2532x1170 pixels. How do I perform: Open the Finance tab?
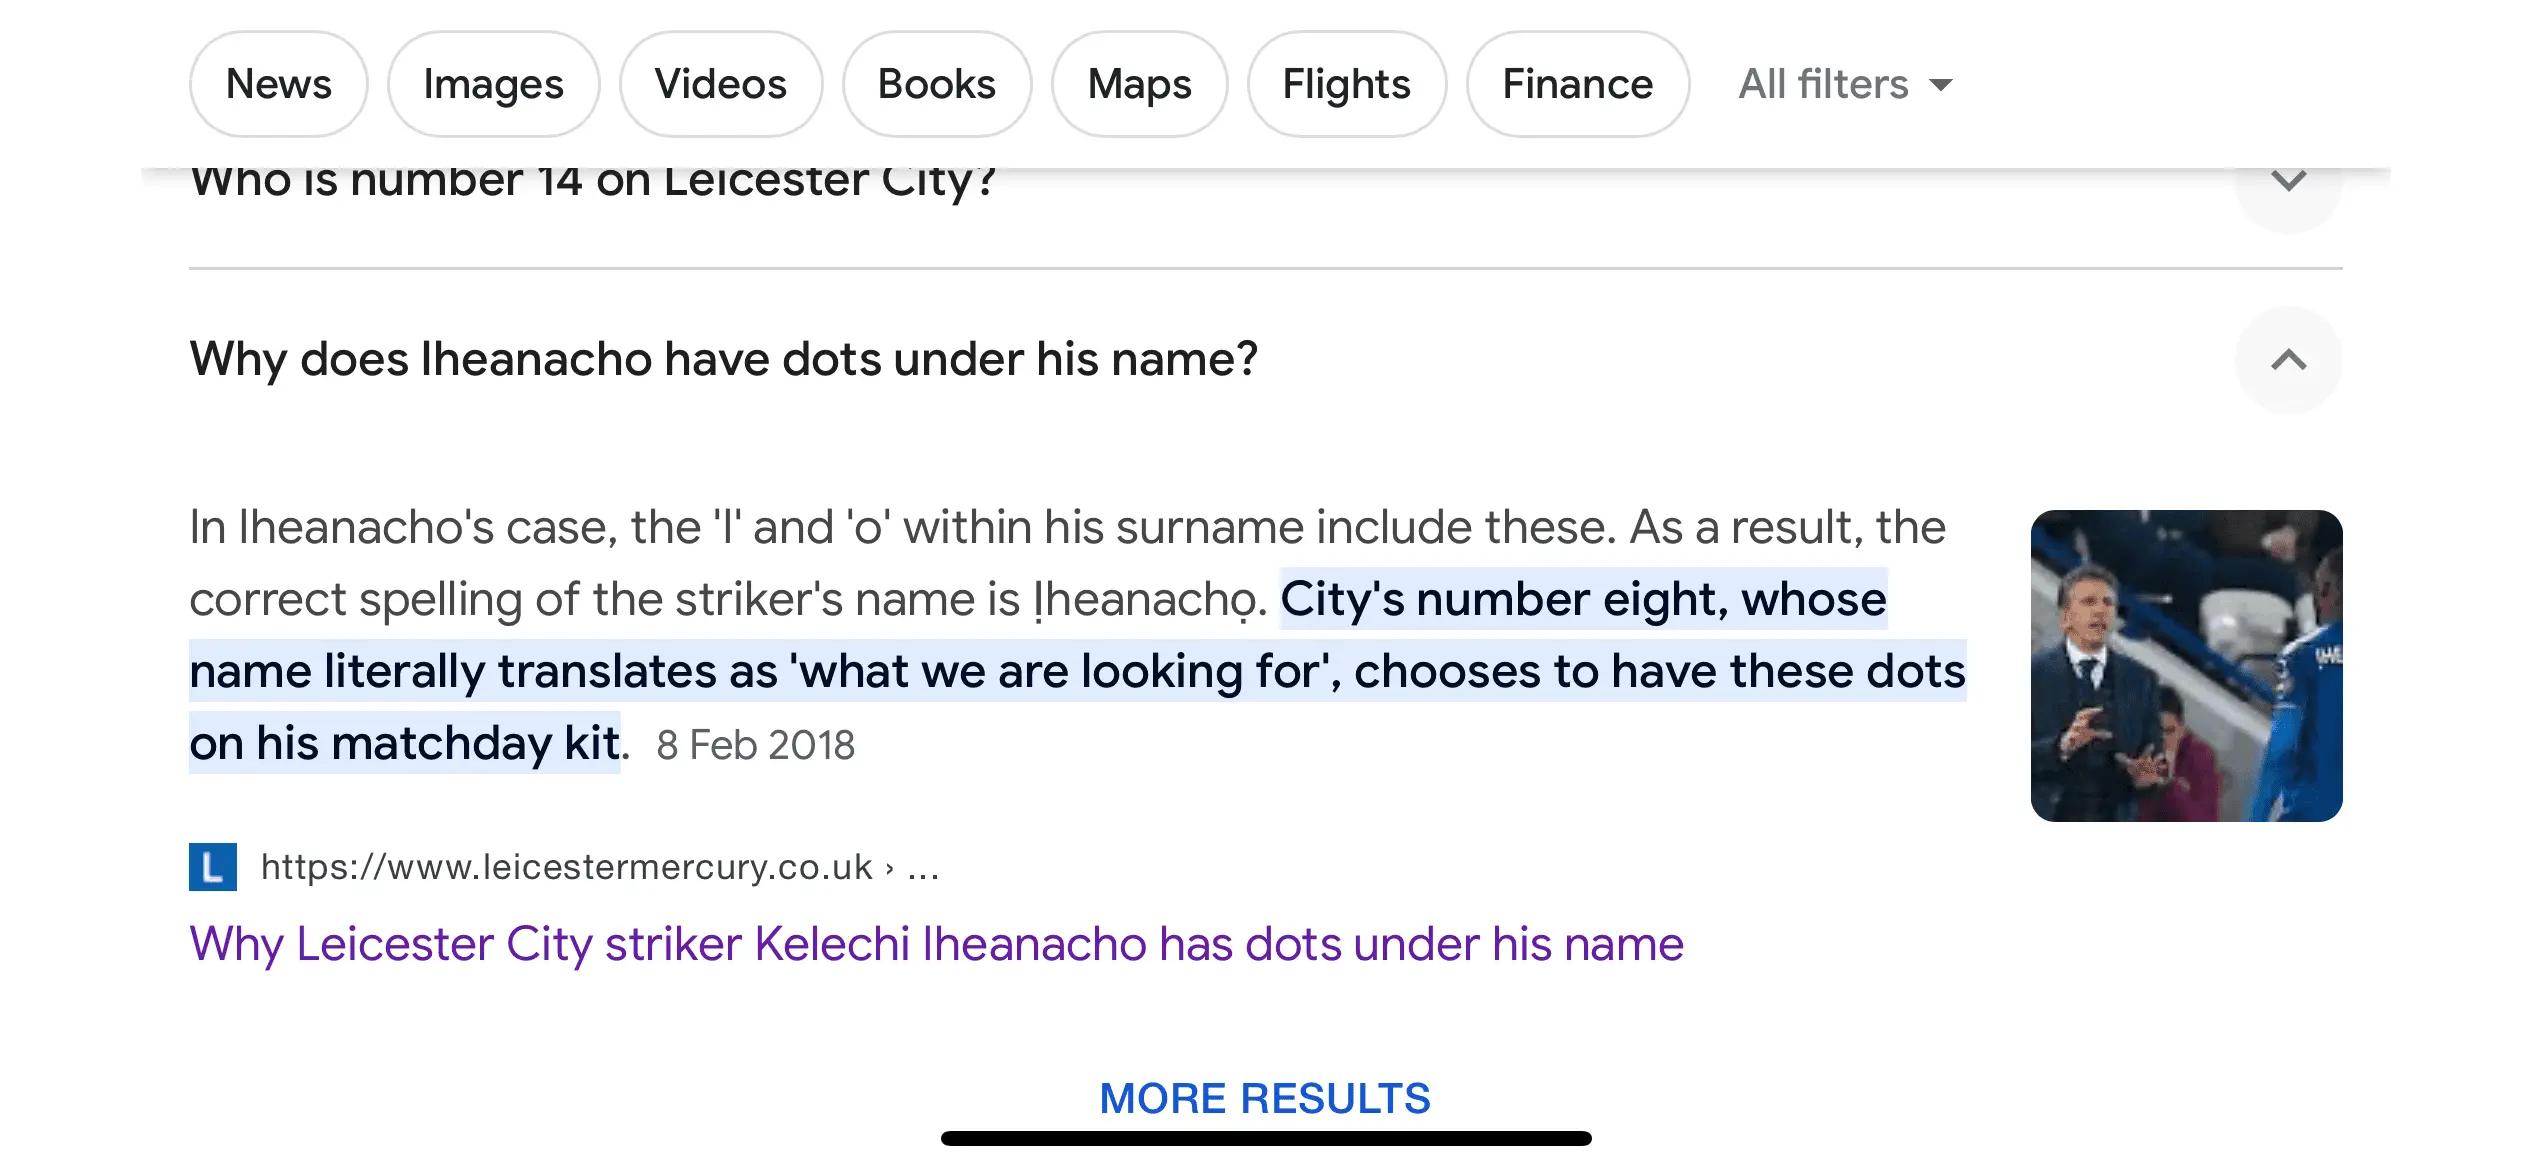(x=1577, y=84)
